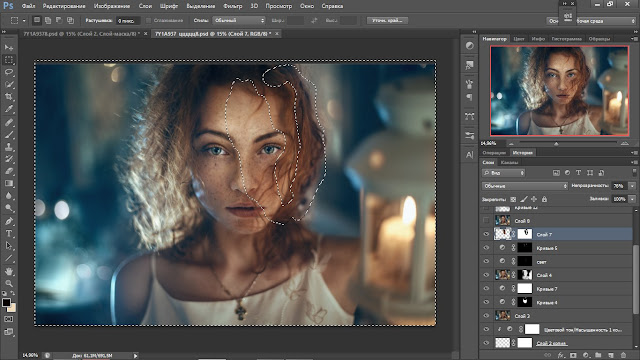Select the Zoom tool in toolbar

coord(9,283)
